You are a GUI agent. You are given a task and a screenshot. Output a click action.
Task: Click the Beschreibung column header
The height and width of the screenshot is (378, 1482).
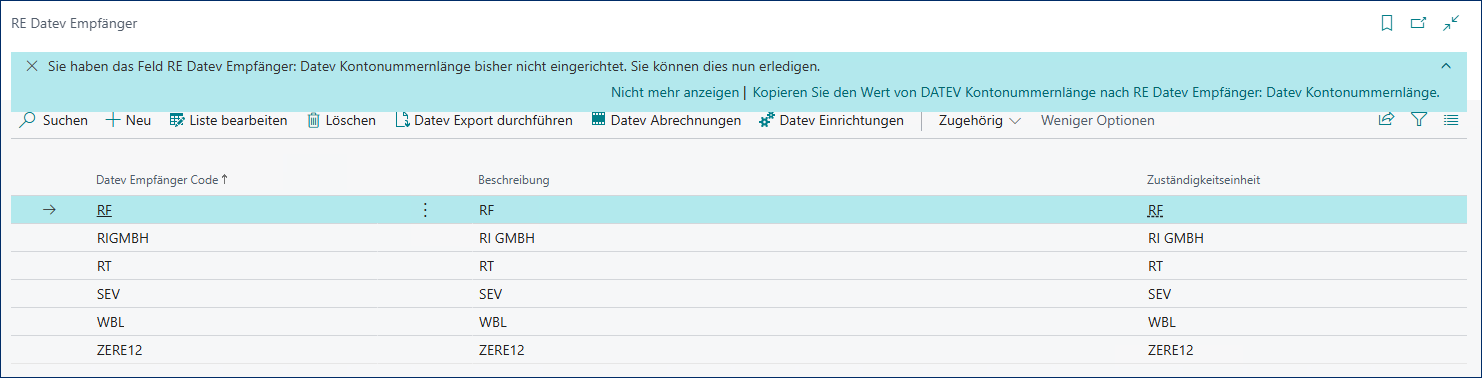tap(513, 180)
